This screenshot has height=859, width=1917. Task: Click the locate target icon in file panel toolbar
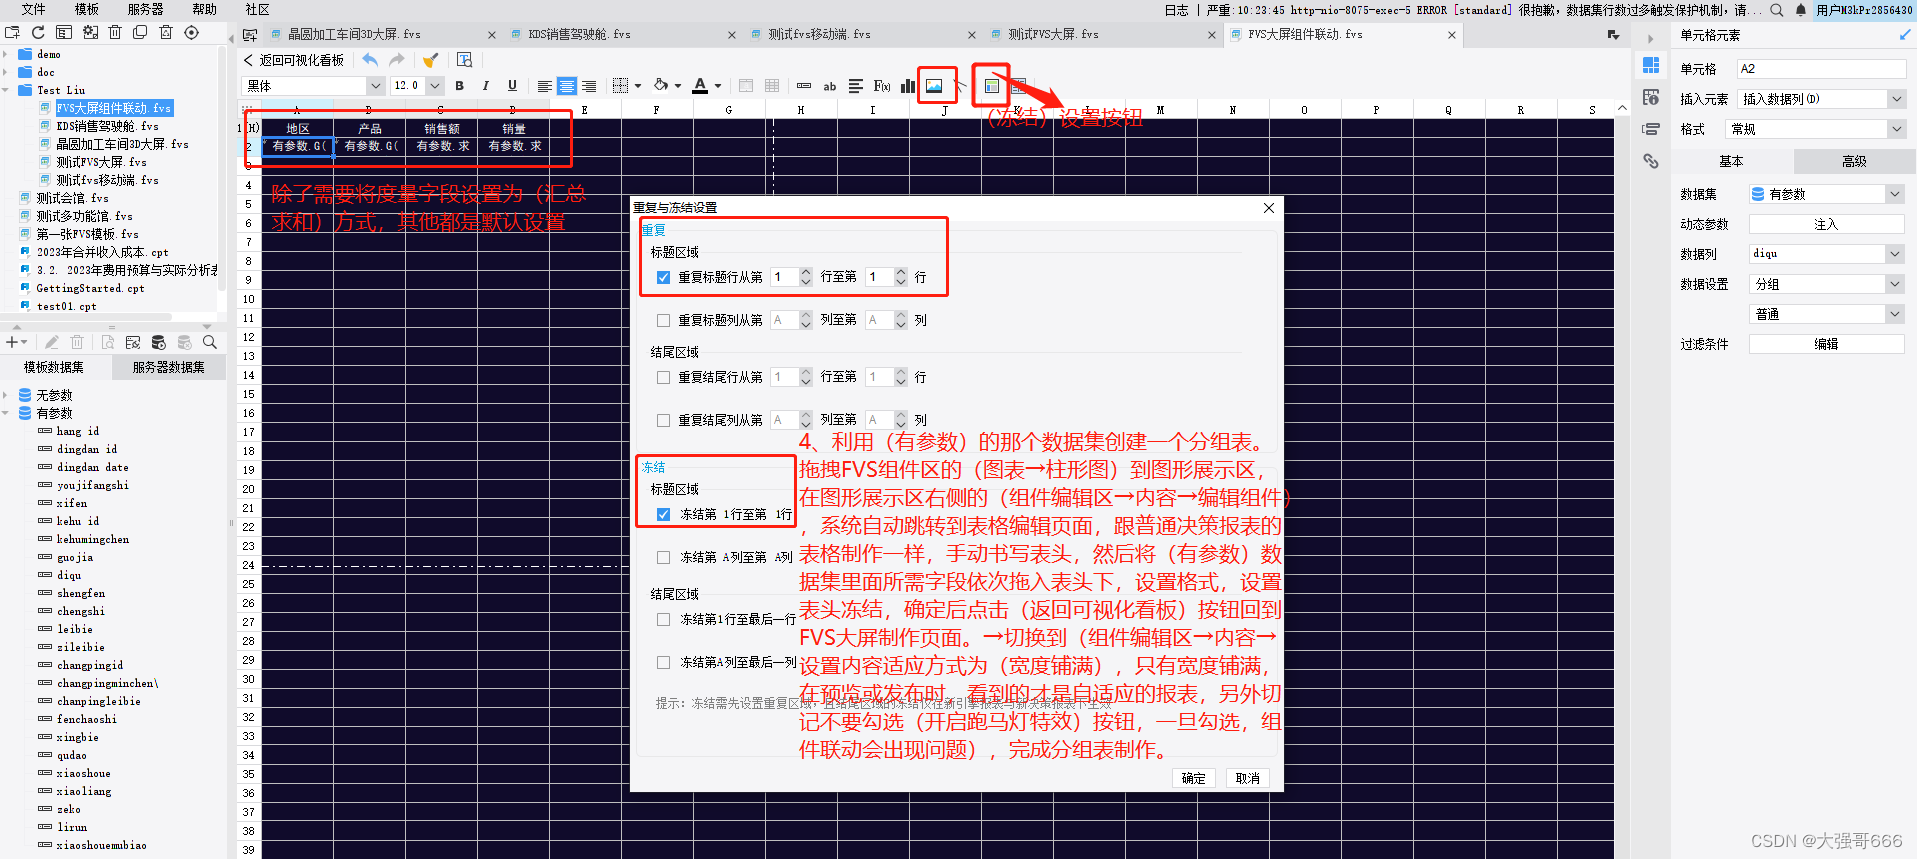coord(192,33)
